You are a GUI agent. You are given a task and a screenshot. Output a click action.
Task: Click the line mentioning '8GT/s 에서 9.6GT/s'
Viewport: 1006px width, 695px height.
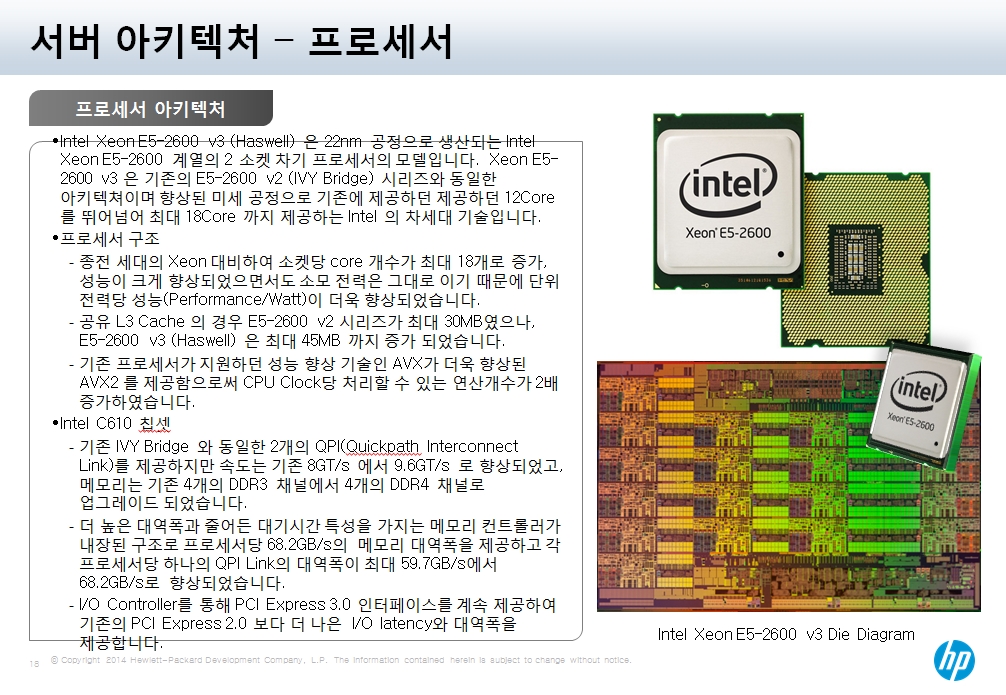[321, 465]
